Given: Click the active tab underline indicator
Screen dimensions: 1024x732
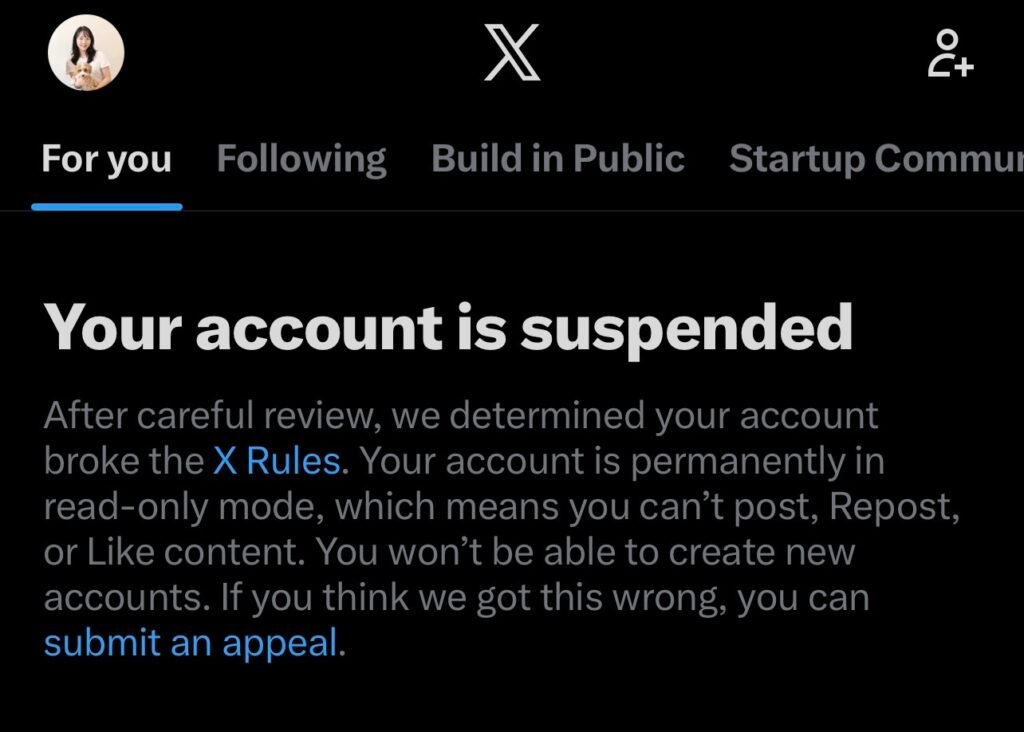Looking at the screenshot, I should click(106, 205).
